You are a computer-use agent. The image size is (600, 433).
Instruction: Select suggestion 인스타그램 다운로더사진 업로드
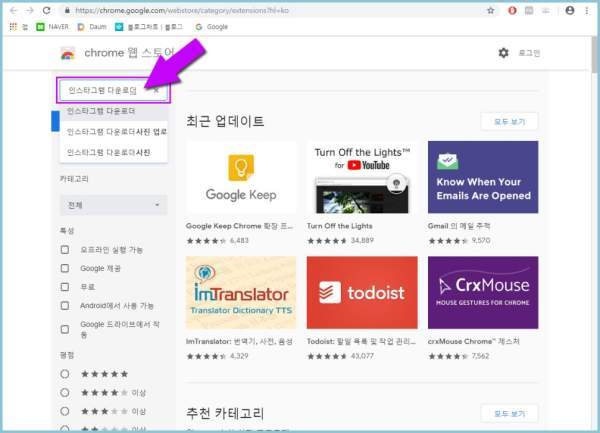(114, 132)
